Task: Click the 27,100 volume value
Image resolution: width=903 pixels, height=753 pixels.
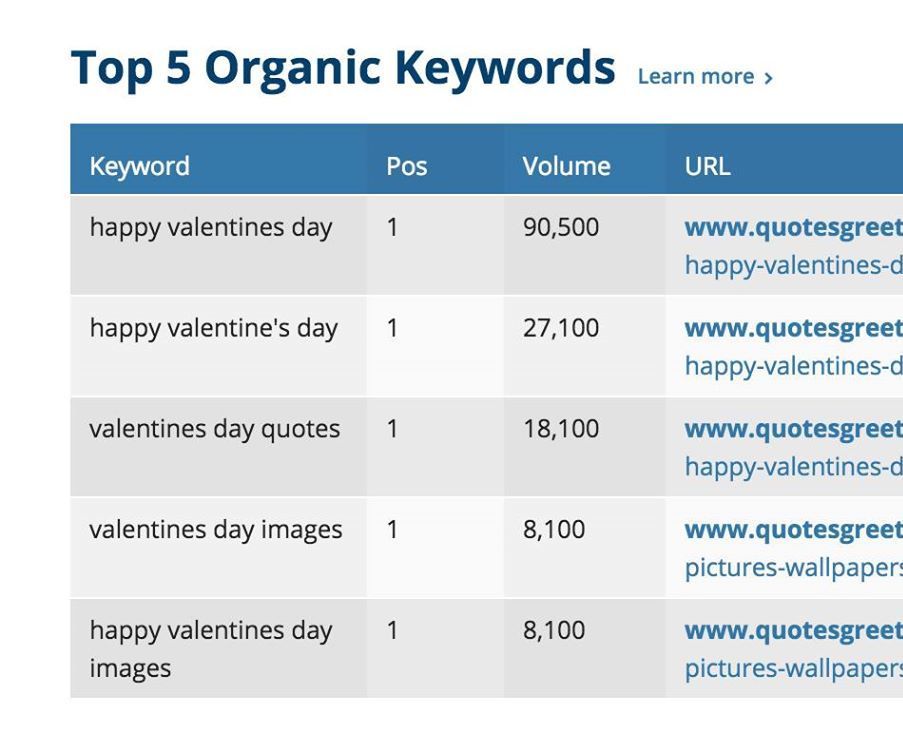Action: tap(560, 329)
